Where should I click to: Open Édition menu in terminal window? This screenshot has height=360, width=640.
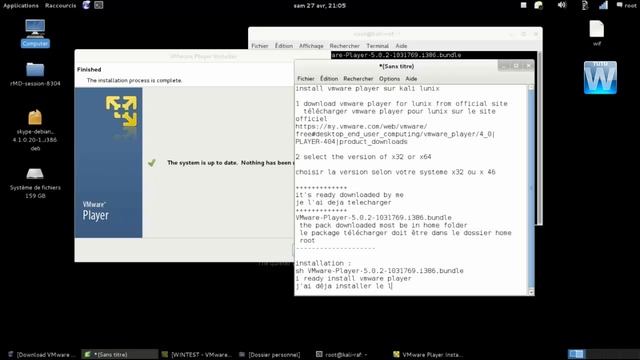(284, 46)
